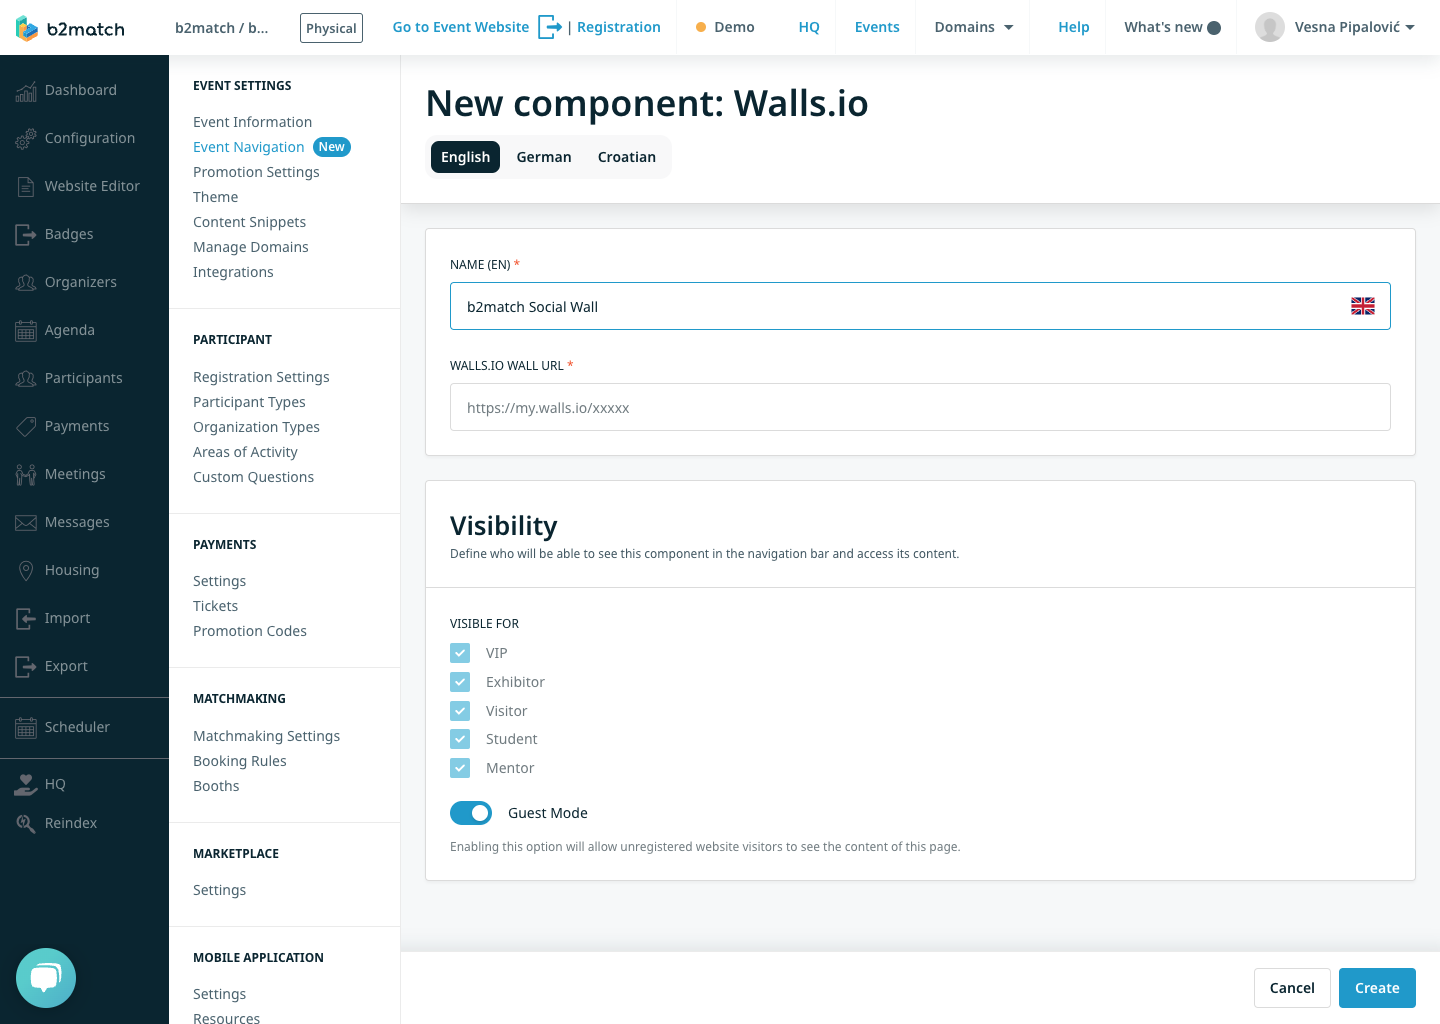Click the Agenda calendar icon
1440x1024 pixels.
point(26,331)
